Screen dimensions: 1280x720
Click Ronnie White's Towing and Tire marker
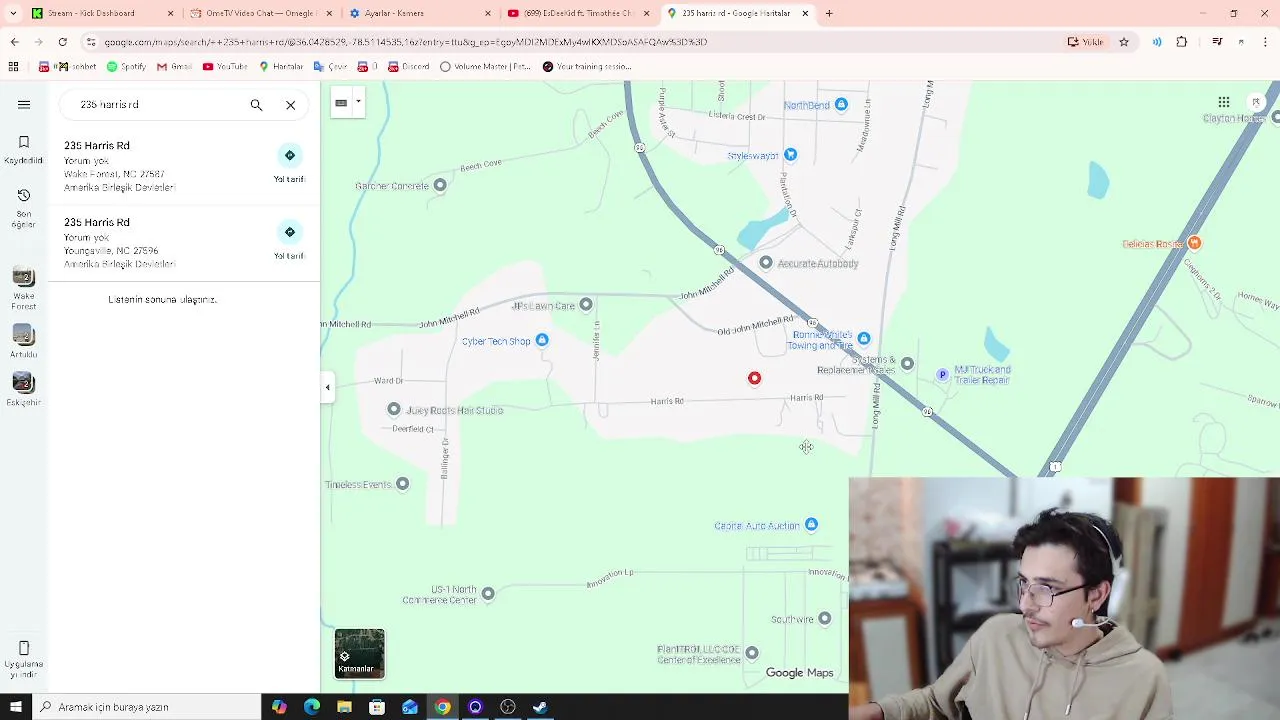click(x=864, y=339)
